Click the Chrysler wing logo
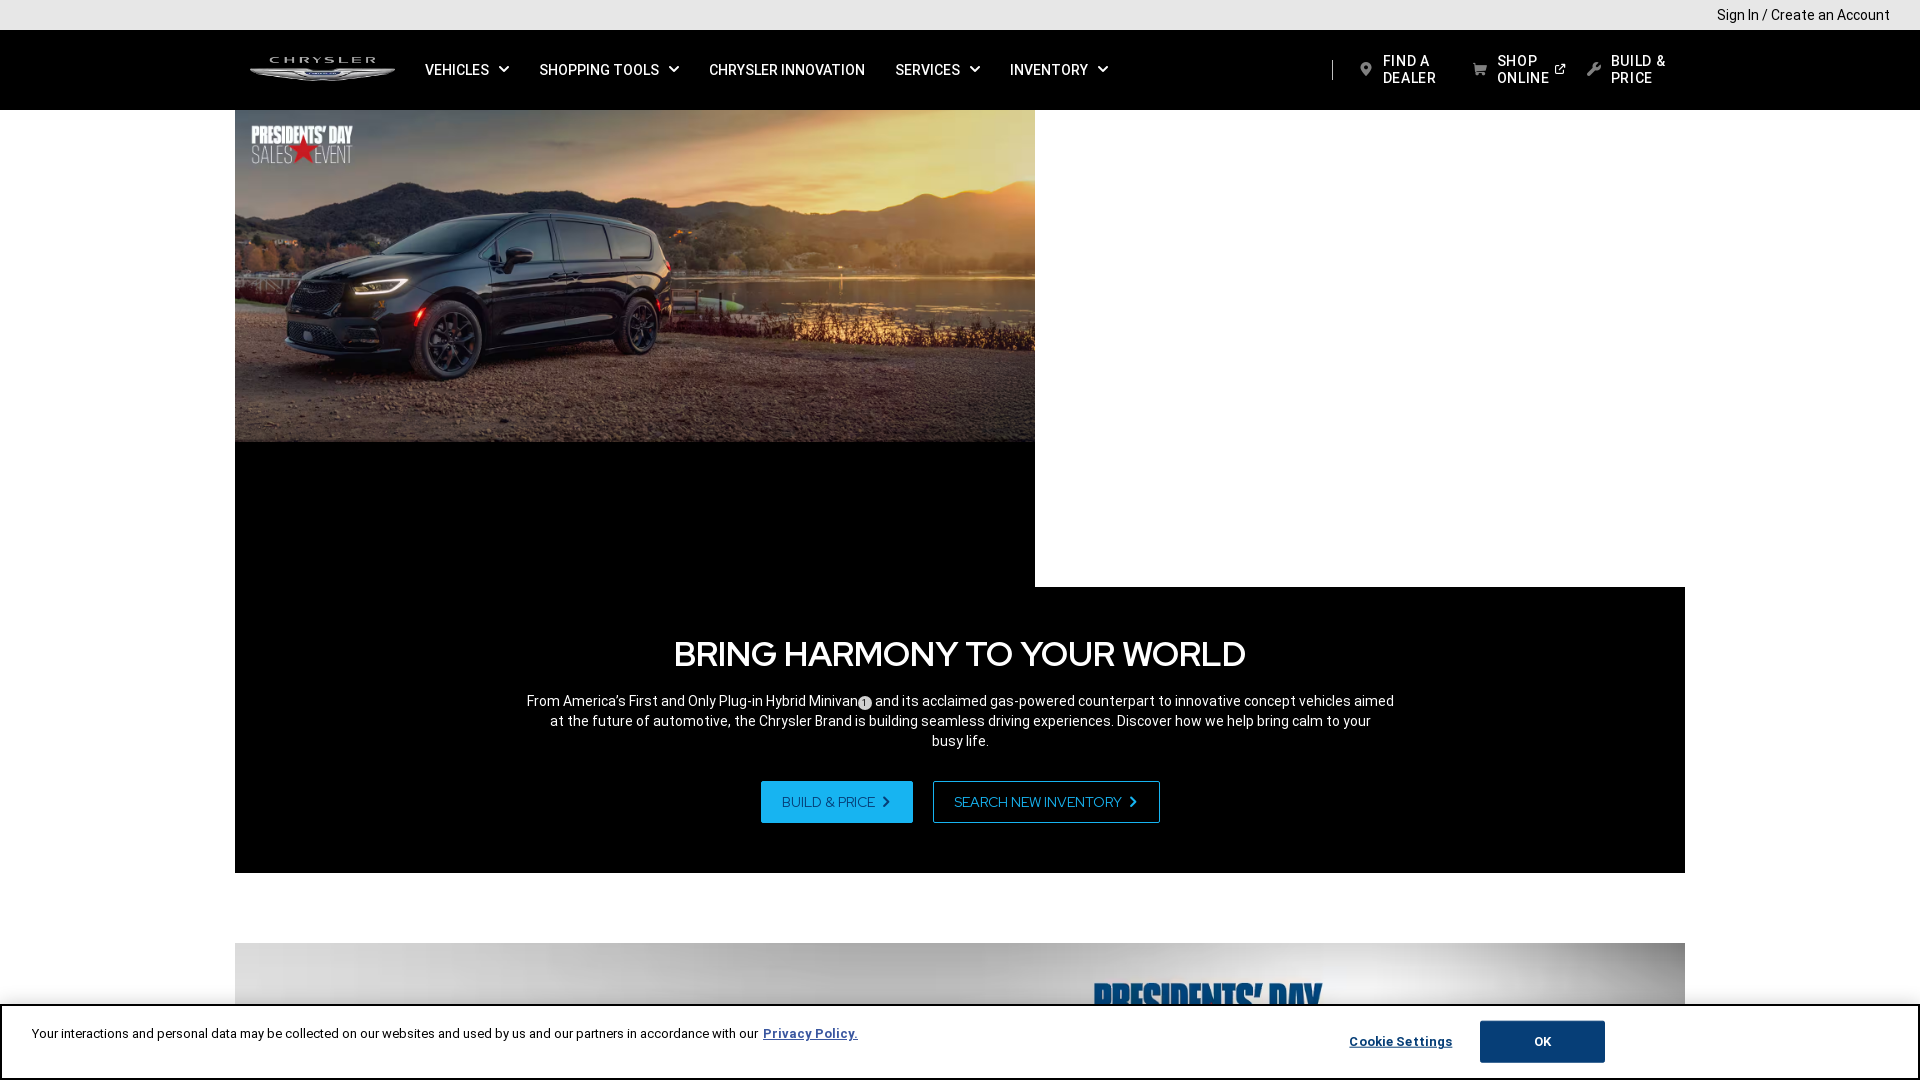This screenshot has width=1920, height=1080. 322,69
